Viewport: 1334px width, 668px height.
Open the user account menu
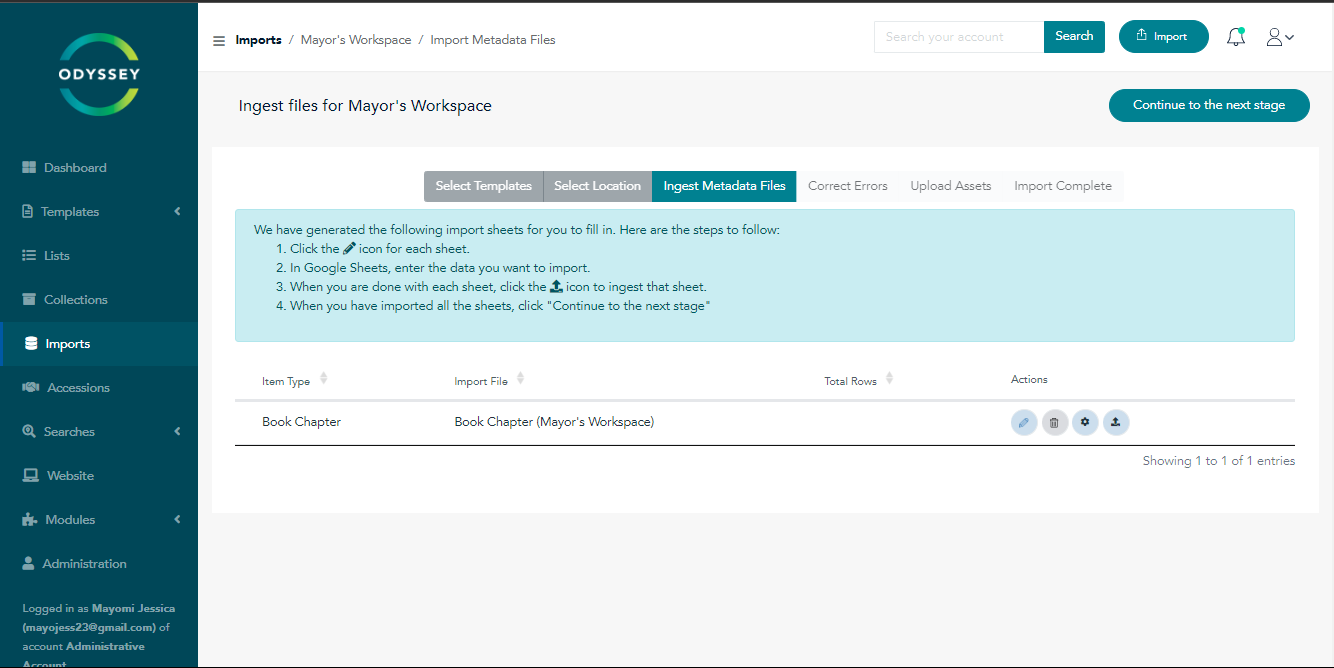[x=1280, y=37]
